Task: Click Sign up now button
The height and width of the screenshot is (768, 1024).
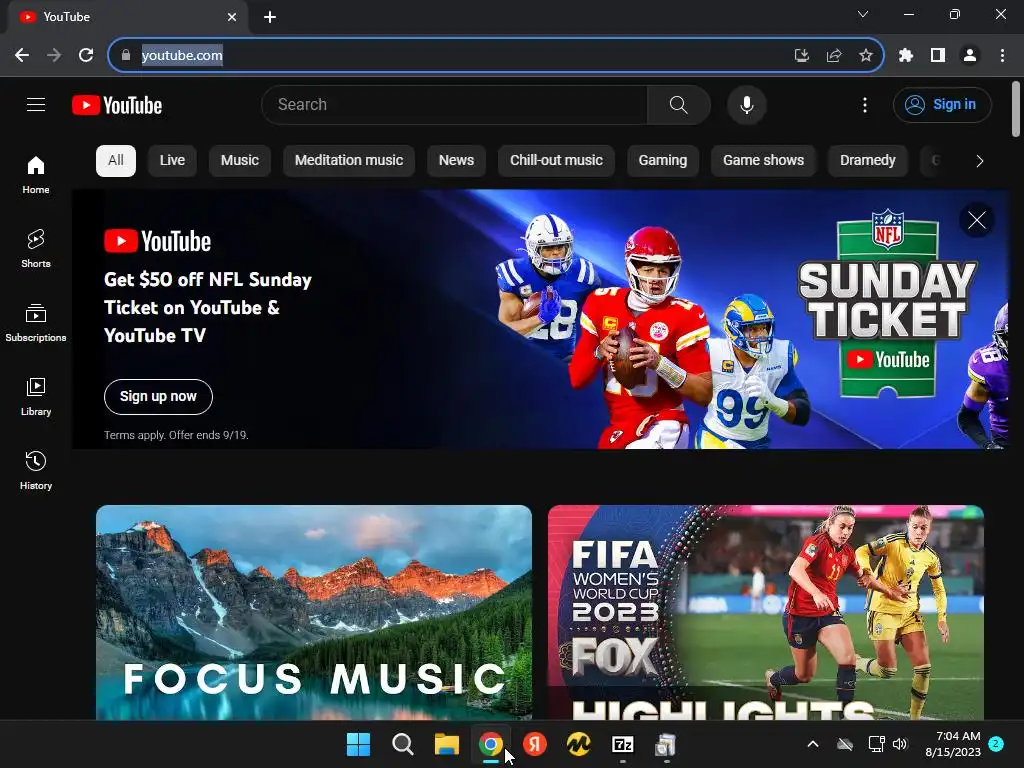Action: pos(158,396)
